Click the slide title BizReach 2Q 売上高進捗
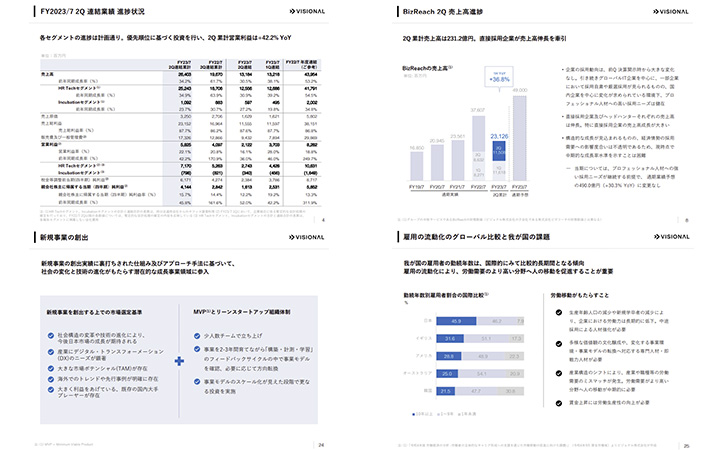The width and height of the screenshot is (720, 450). click(443, 12)
